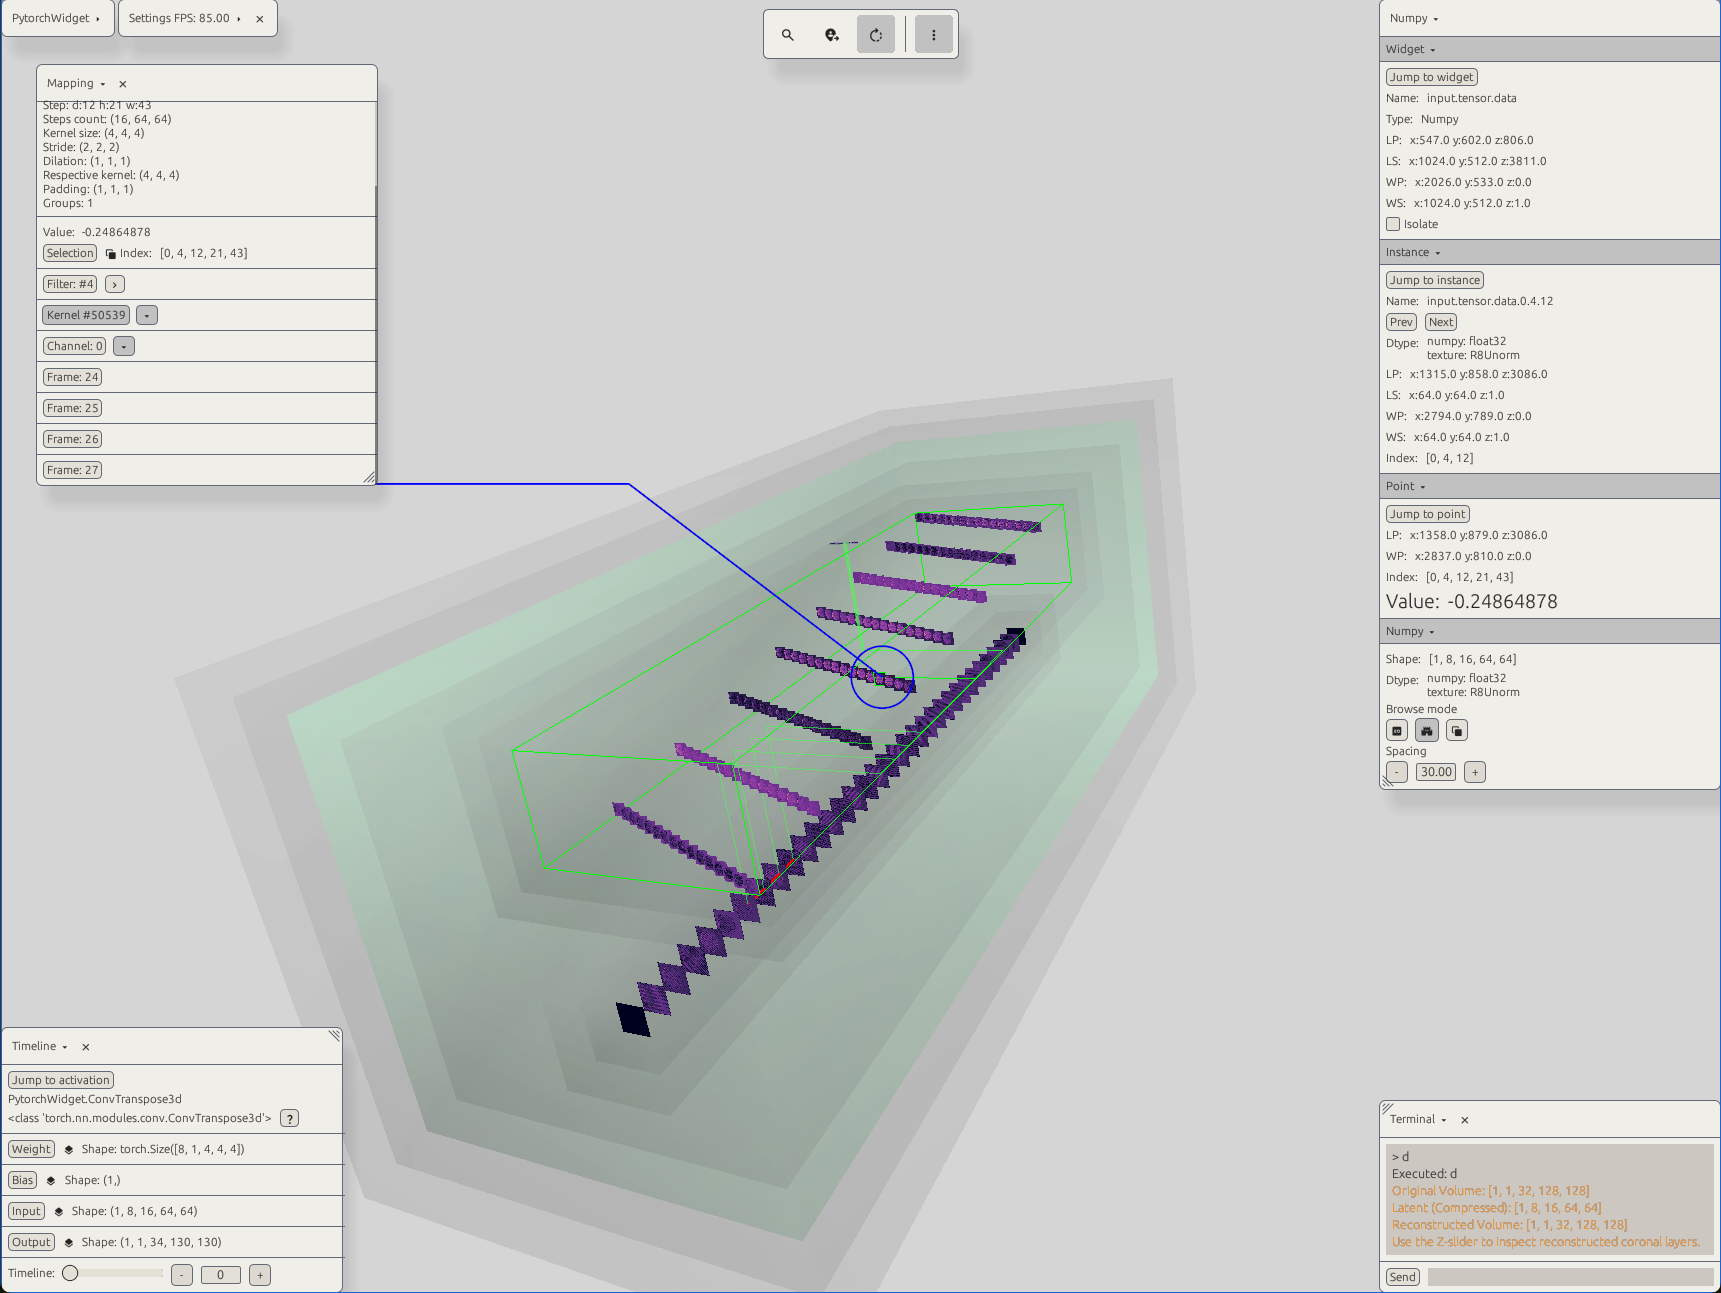Open the PytorchWidget menu
Screen dimensions: 1721x1293
56,18
